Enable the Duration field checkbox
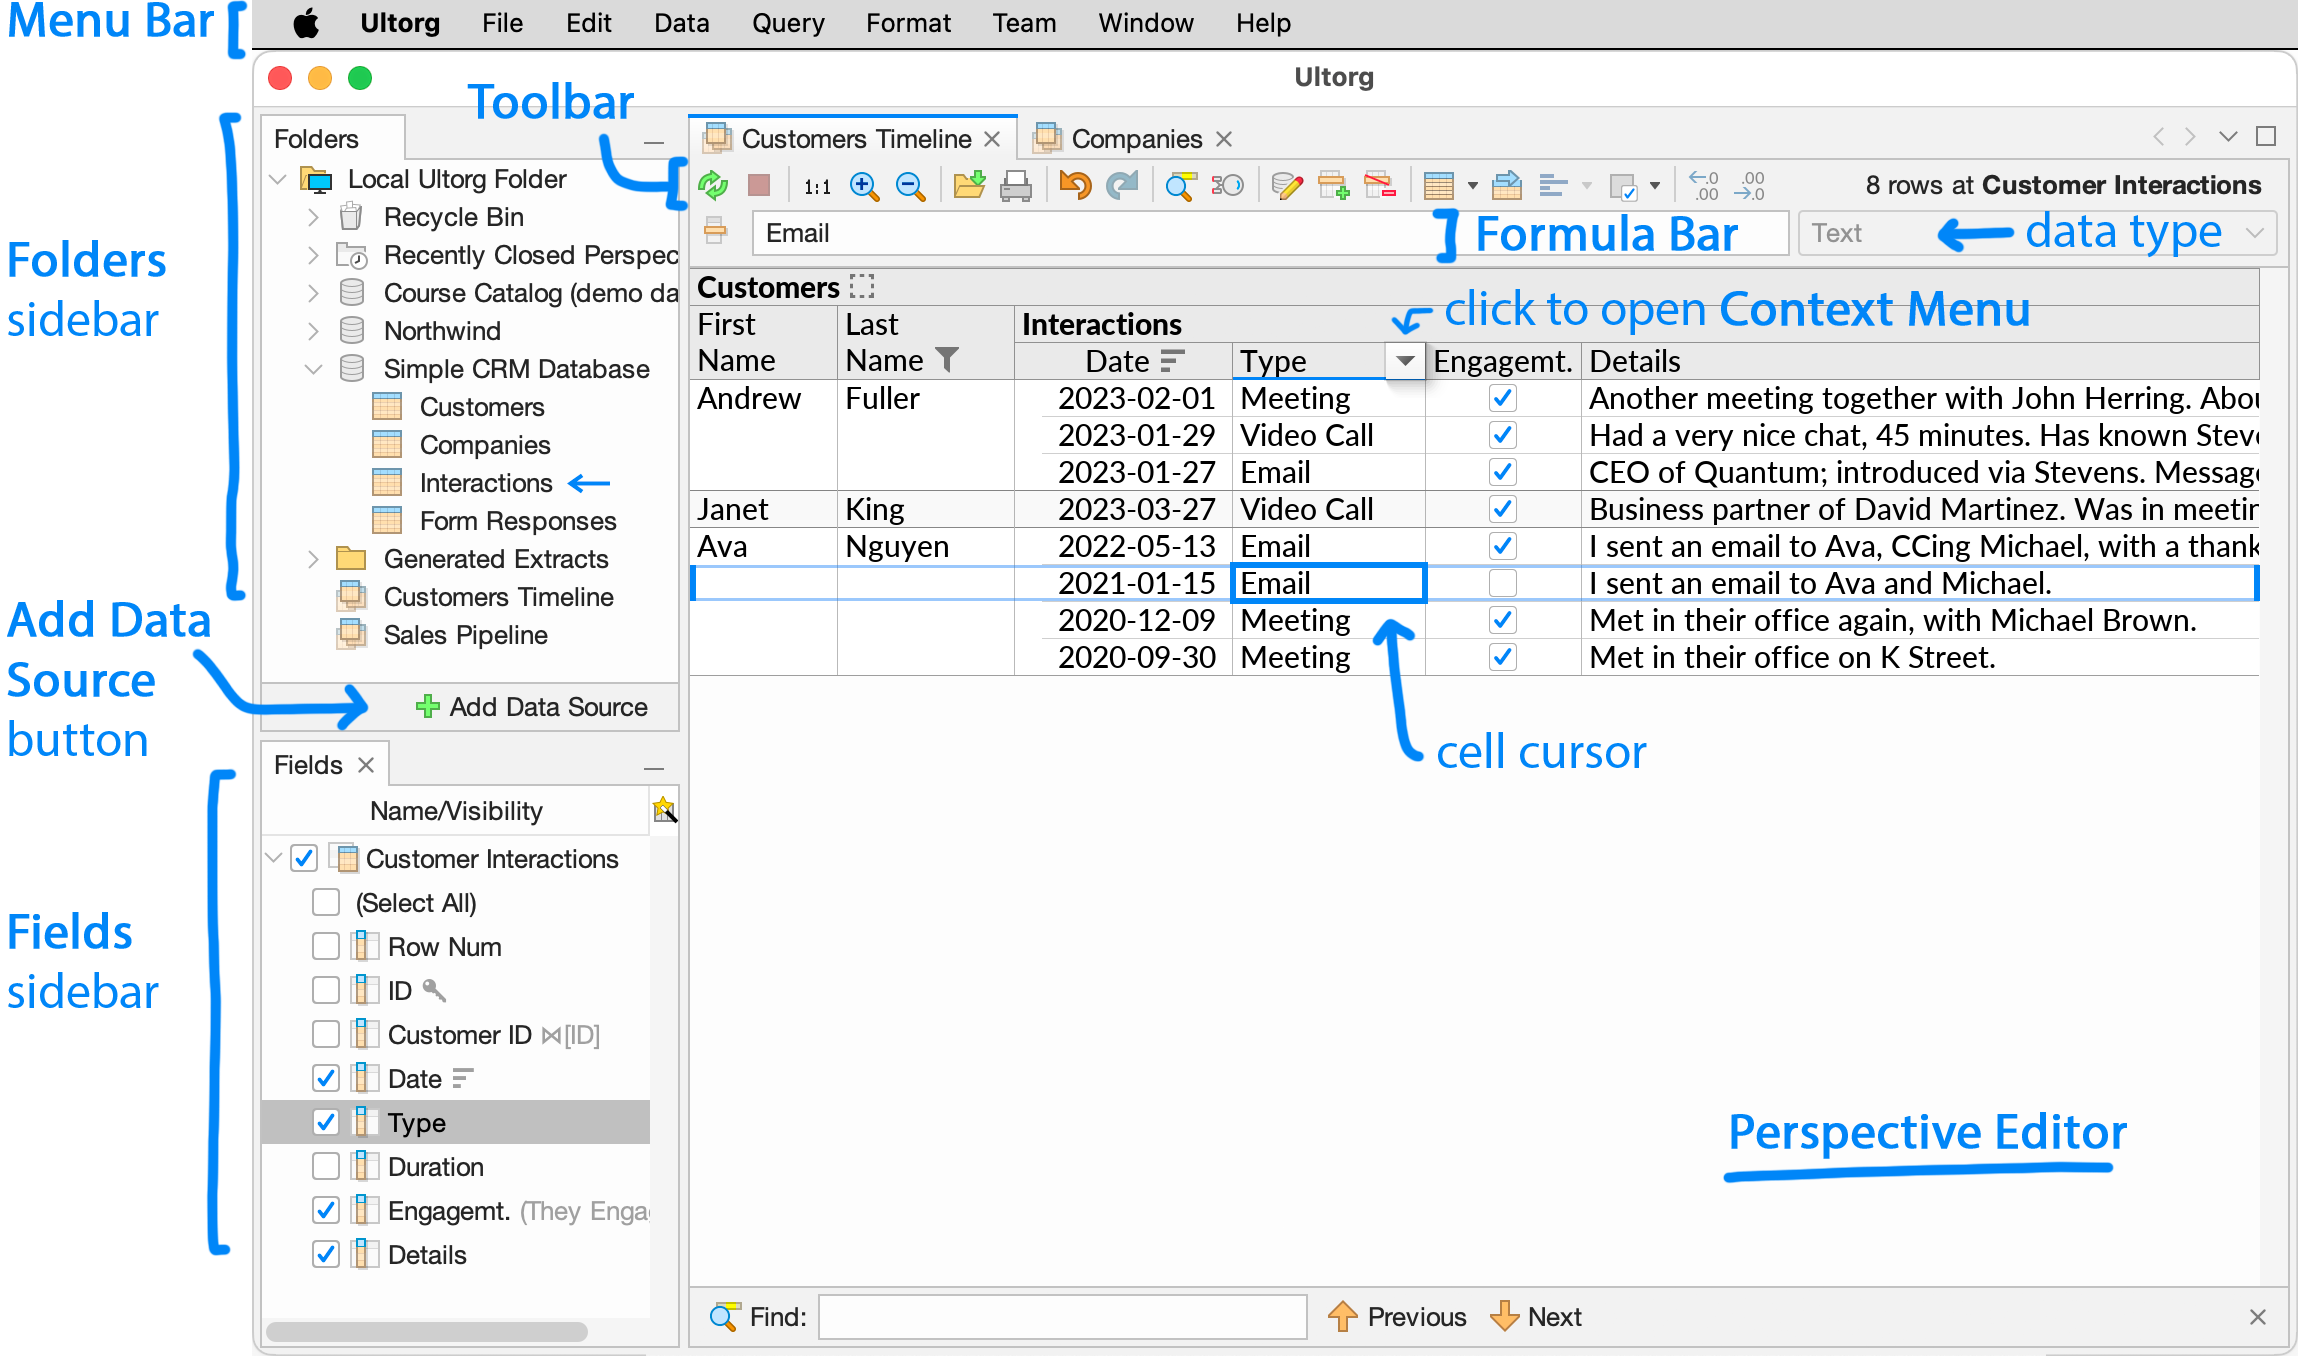Viewport: 2298px width, 1356px height. (325, 1166)
